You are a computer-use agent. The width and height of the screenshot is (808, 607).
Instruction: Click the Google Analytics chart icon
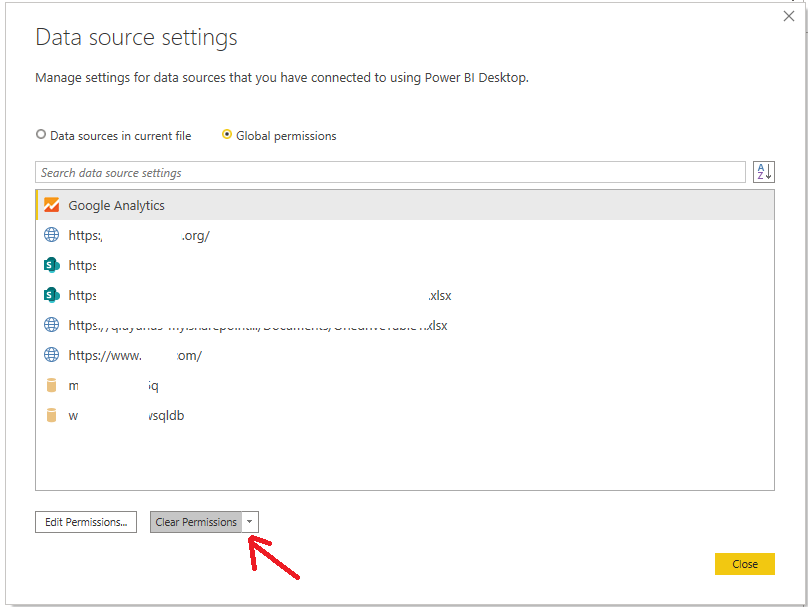[x=52, y=205]
